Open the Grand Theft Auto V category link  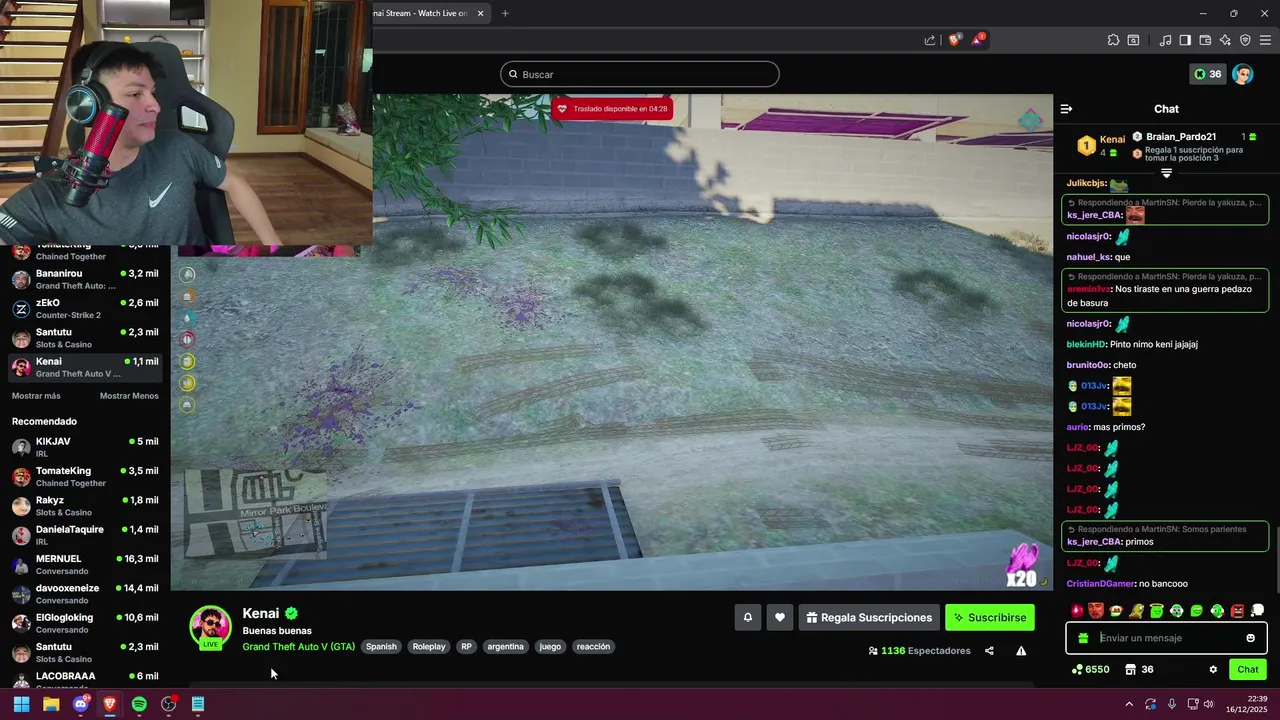298,647
